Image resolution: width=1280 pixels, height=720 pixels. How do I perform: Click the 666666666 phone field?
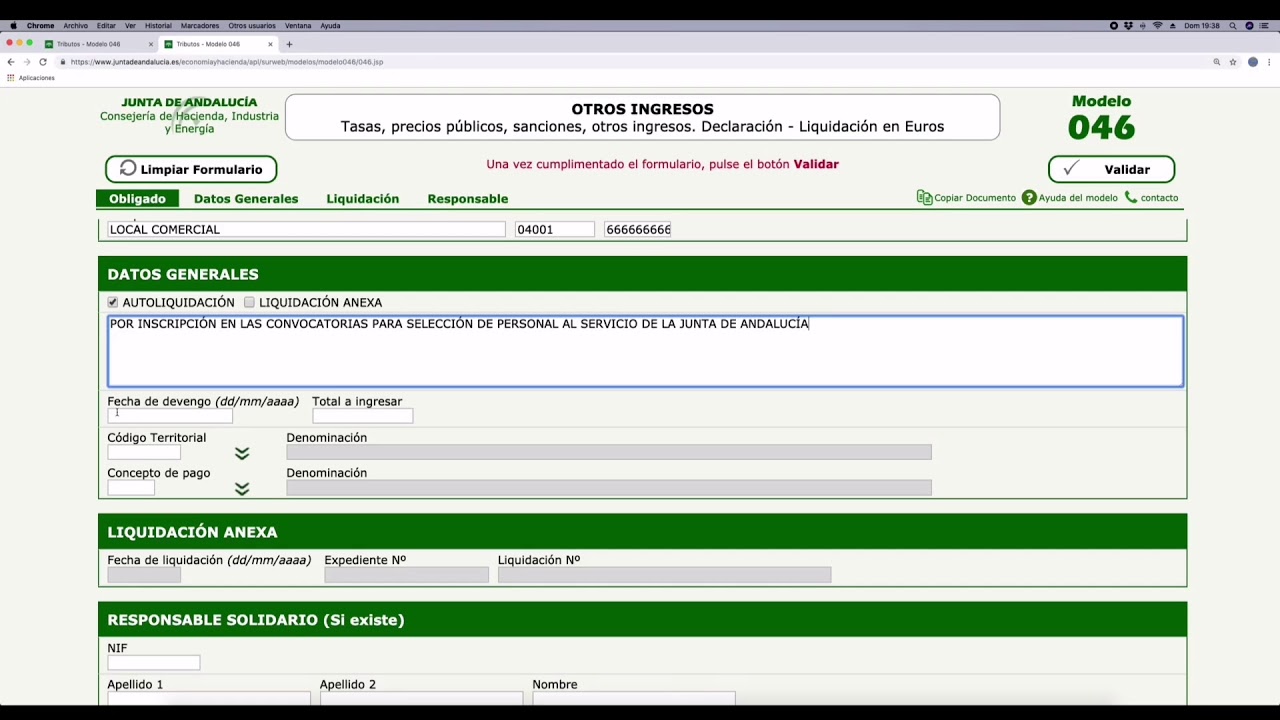tap(638, 229)
